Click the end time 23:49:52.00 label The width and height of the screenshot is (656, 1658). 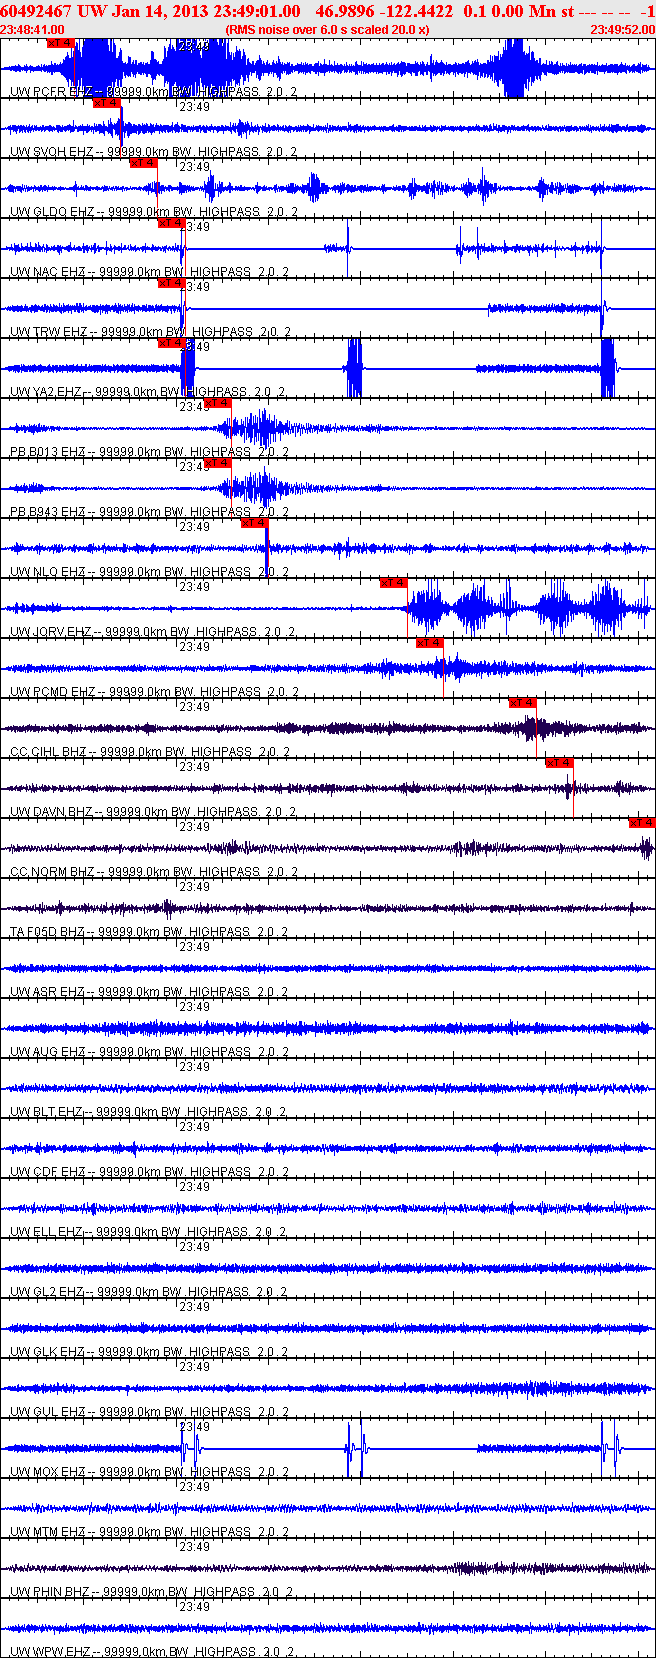point(622,30)
